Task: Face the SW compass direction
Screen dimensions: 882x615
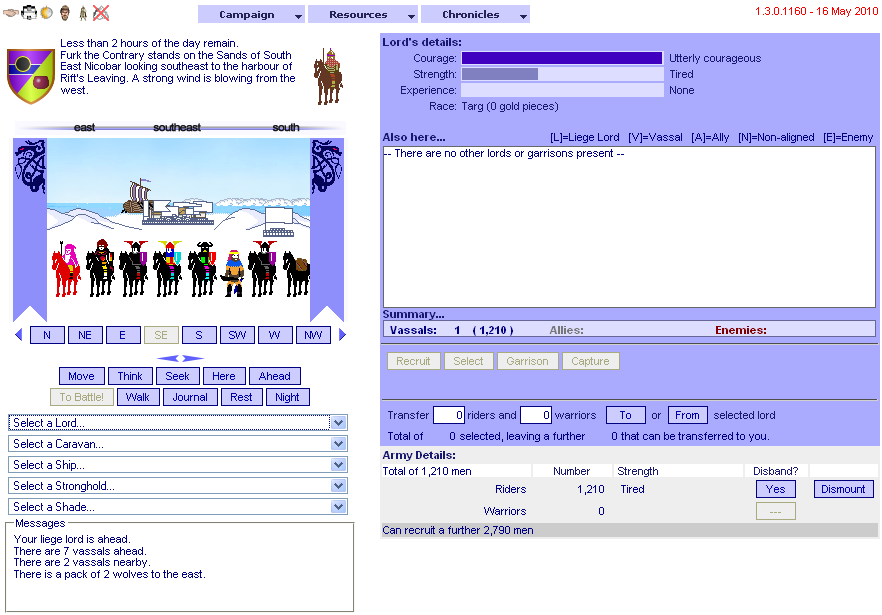Action: (237, 335)
